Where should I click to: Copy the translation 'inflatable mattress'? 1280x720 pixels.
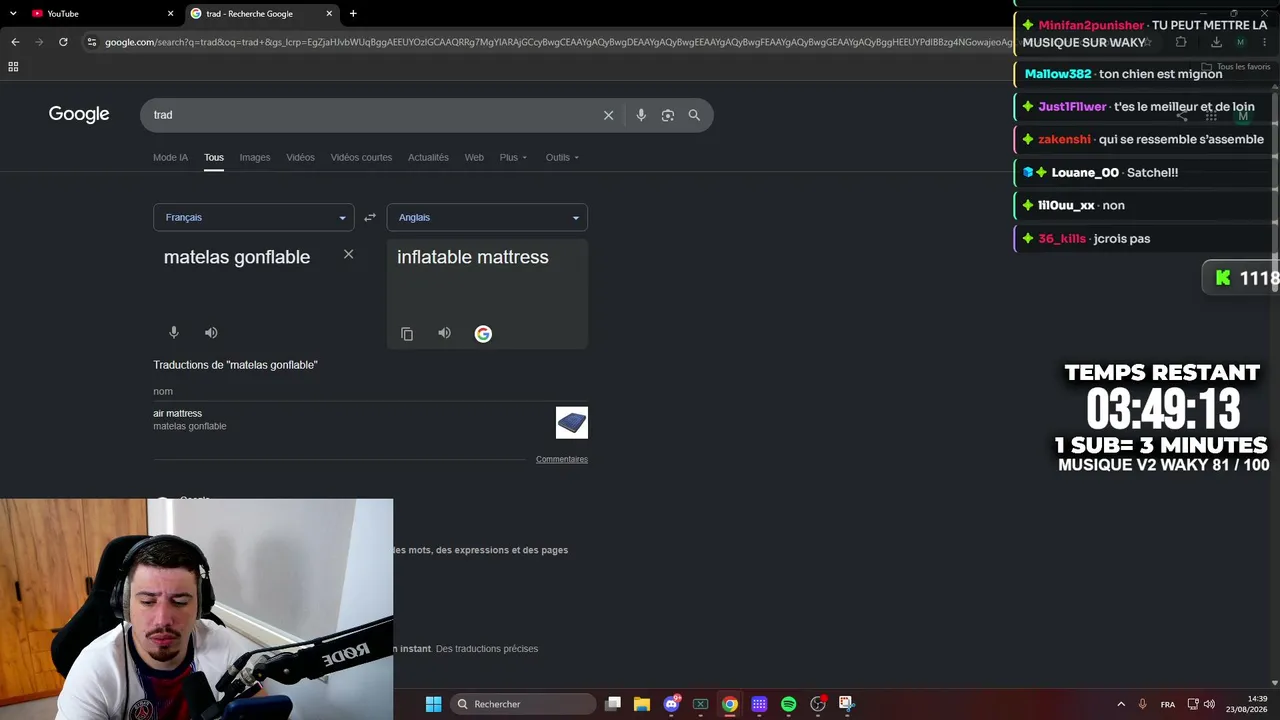[407, 334]
